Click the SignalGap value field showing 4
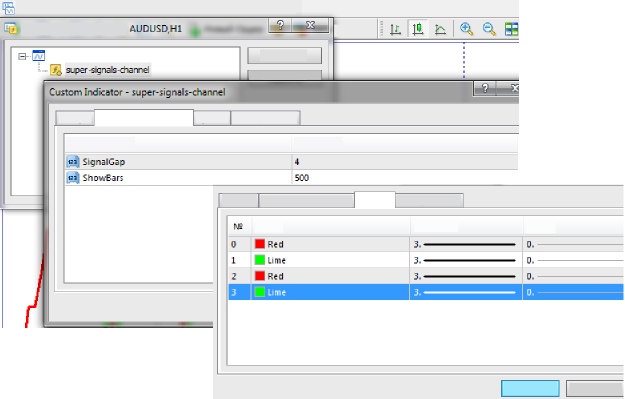The image size is (625, 399). pos(405,162)
